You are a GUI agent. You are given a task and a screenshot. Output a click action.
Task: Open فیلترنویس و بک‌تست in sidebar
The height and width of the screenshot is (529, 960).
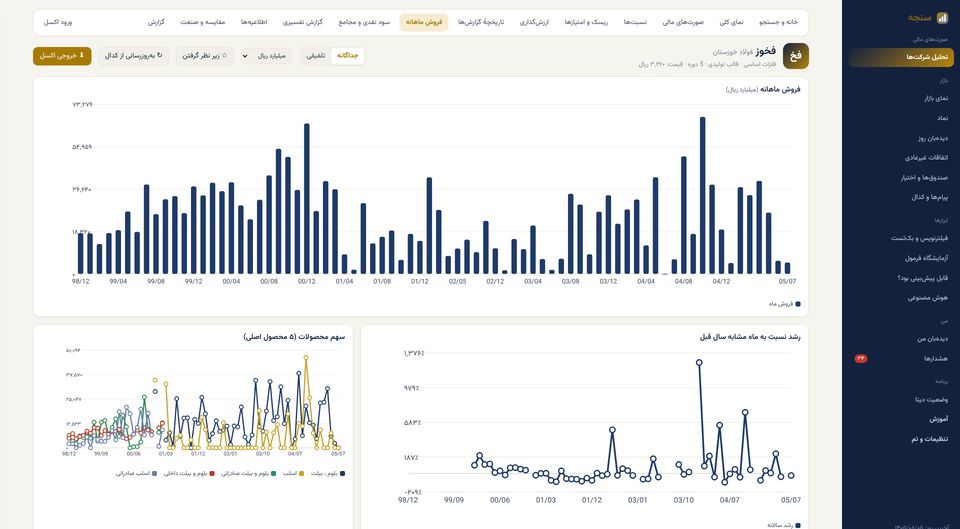901,238
